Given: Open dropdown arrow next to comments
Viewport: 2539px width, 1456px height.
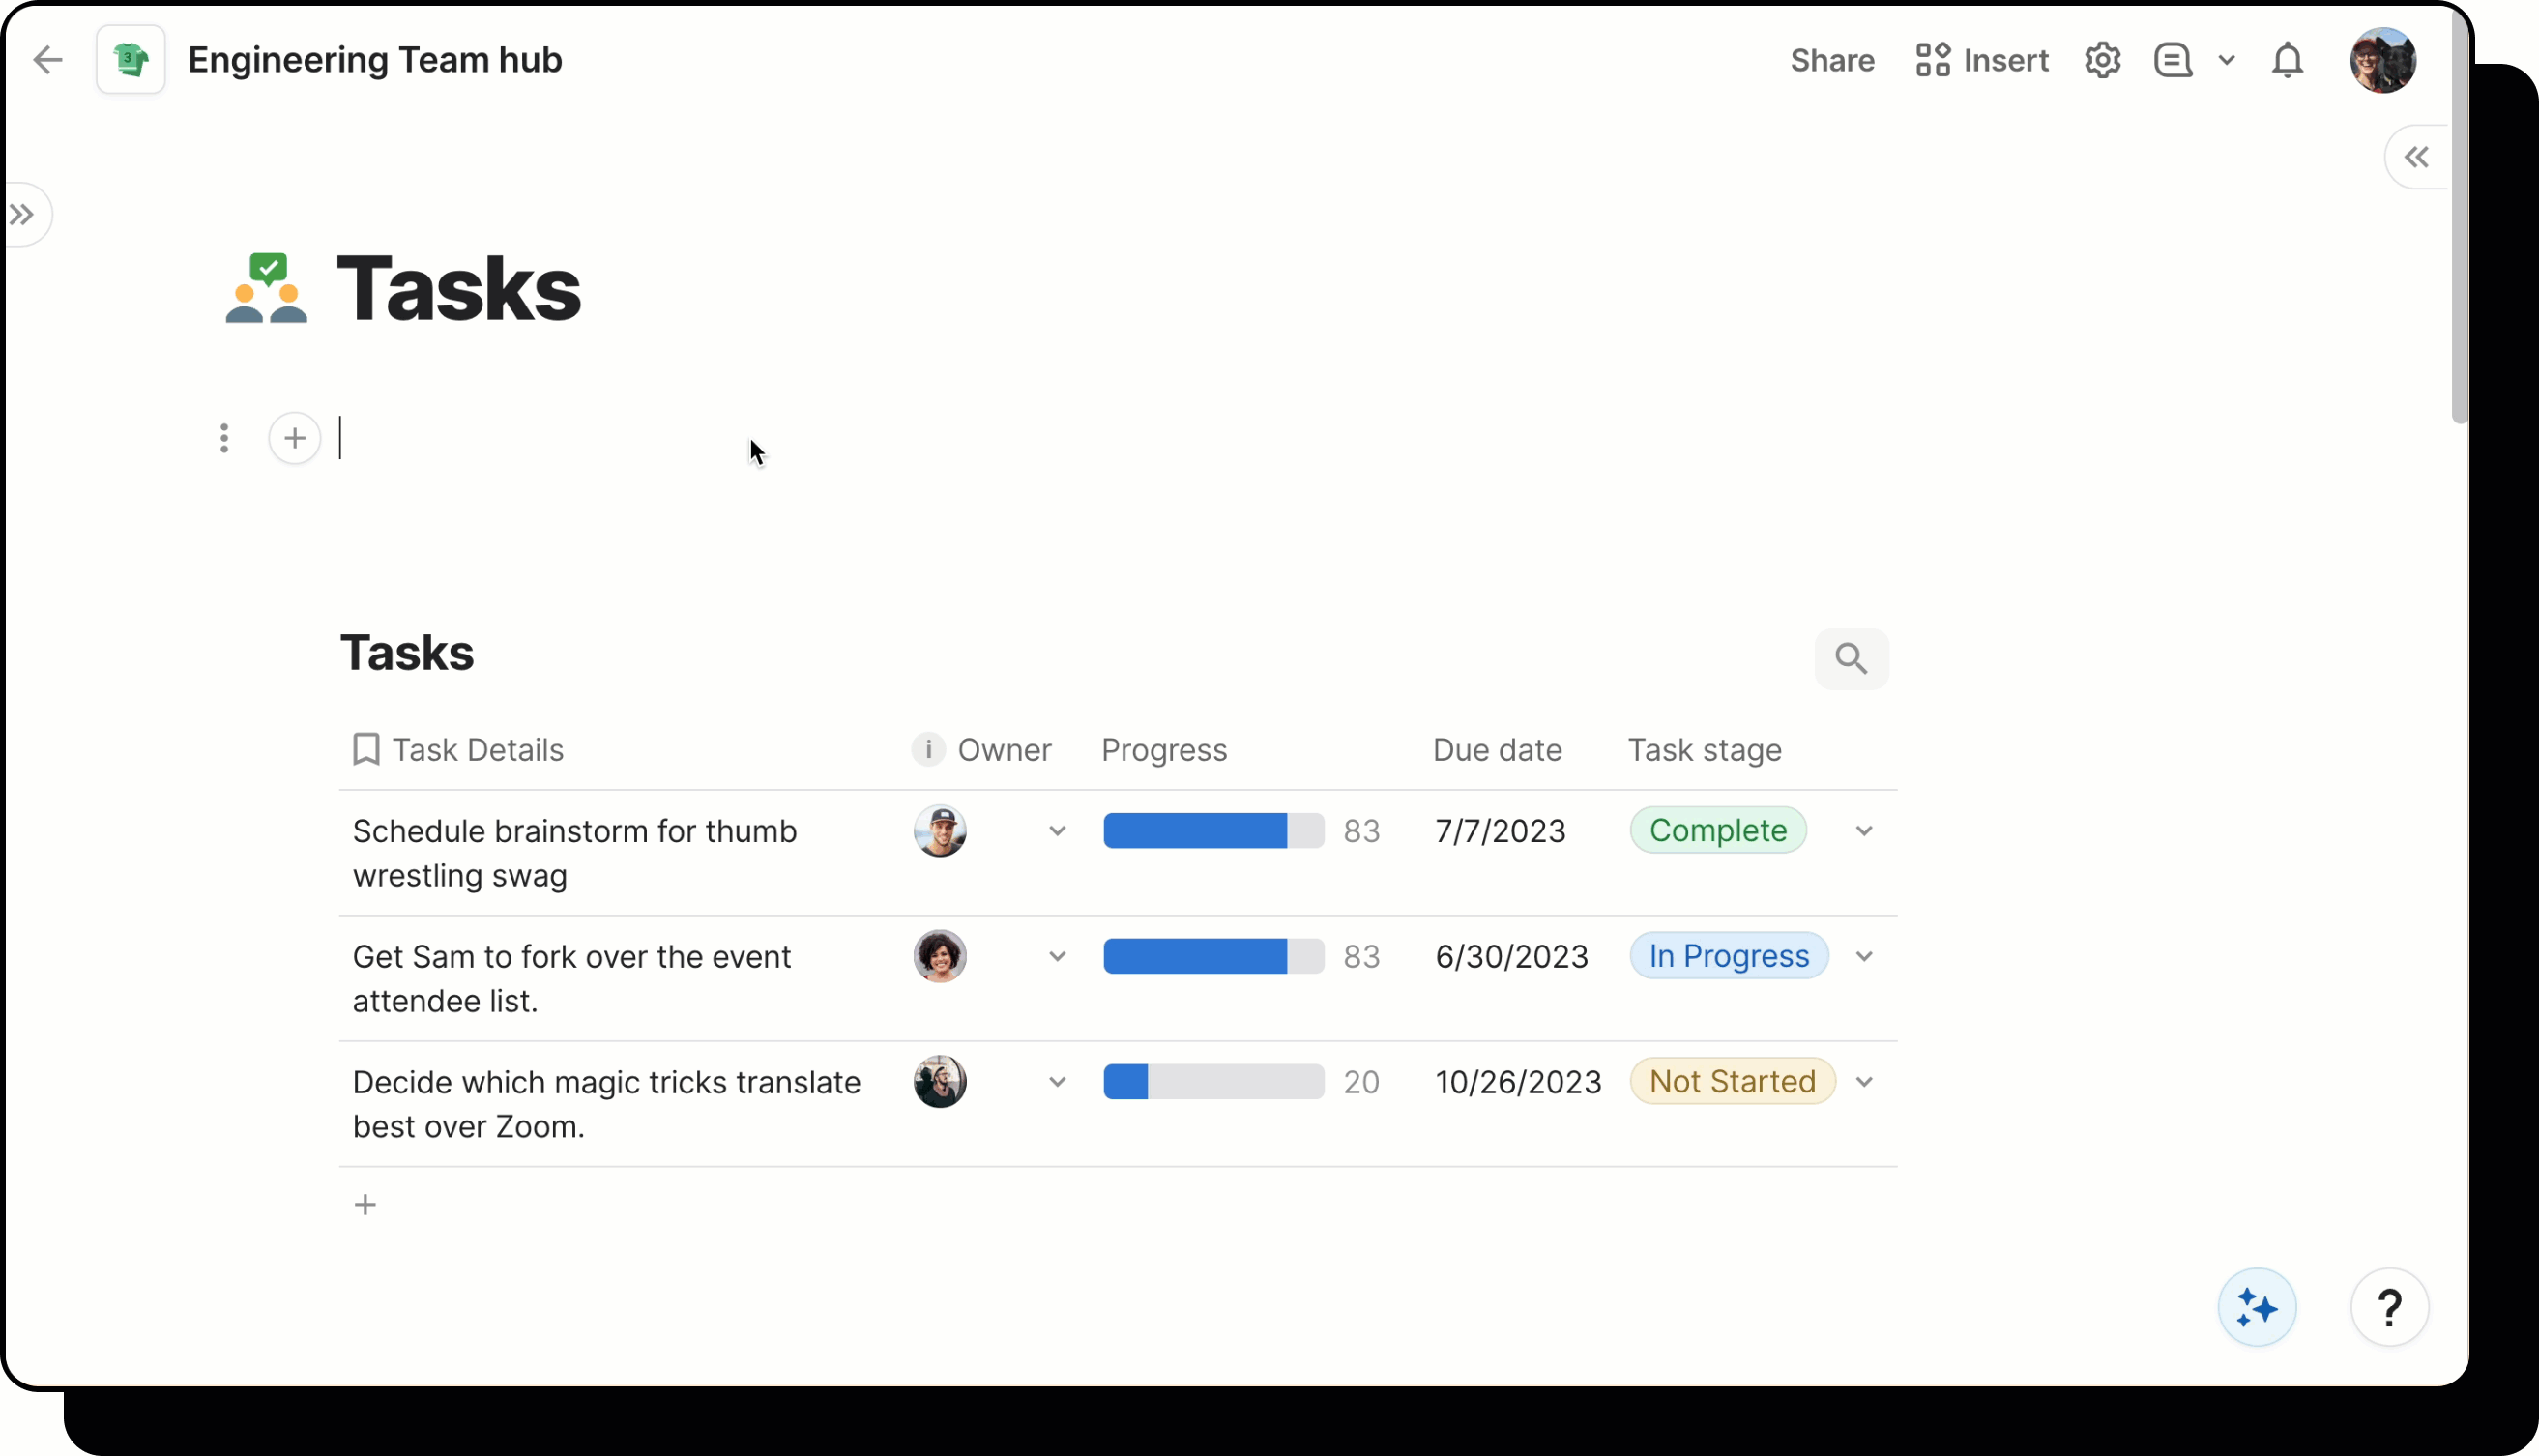Looking at the screenshot, I should [x=2227, y=60].
